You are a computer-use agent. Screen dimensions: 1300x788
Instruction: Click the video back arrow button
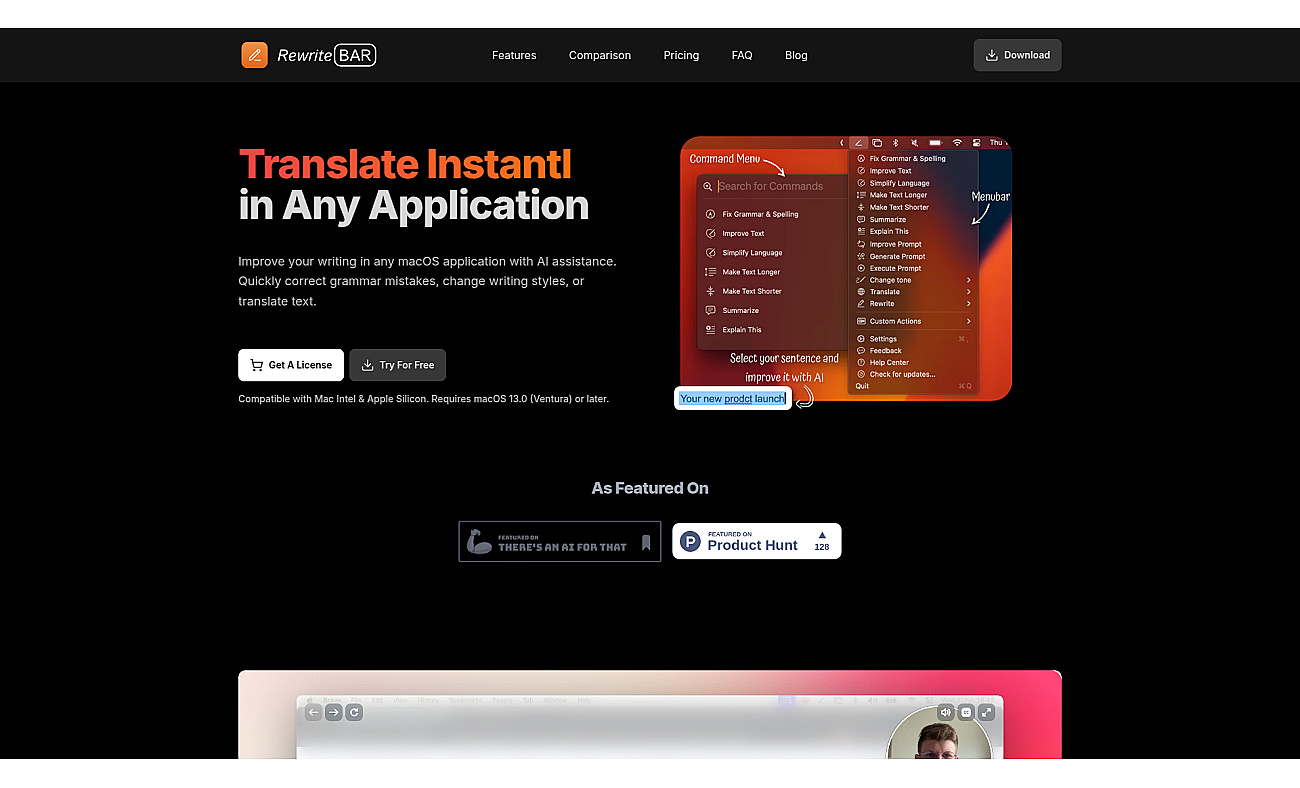tap(314, 712)
